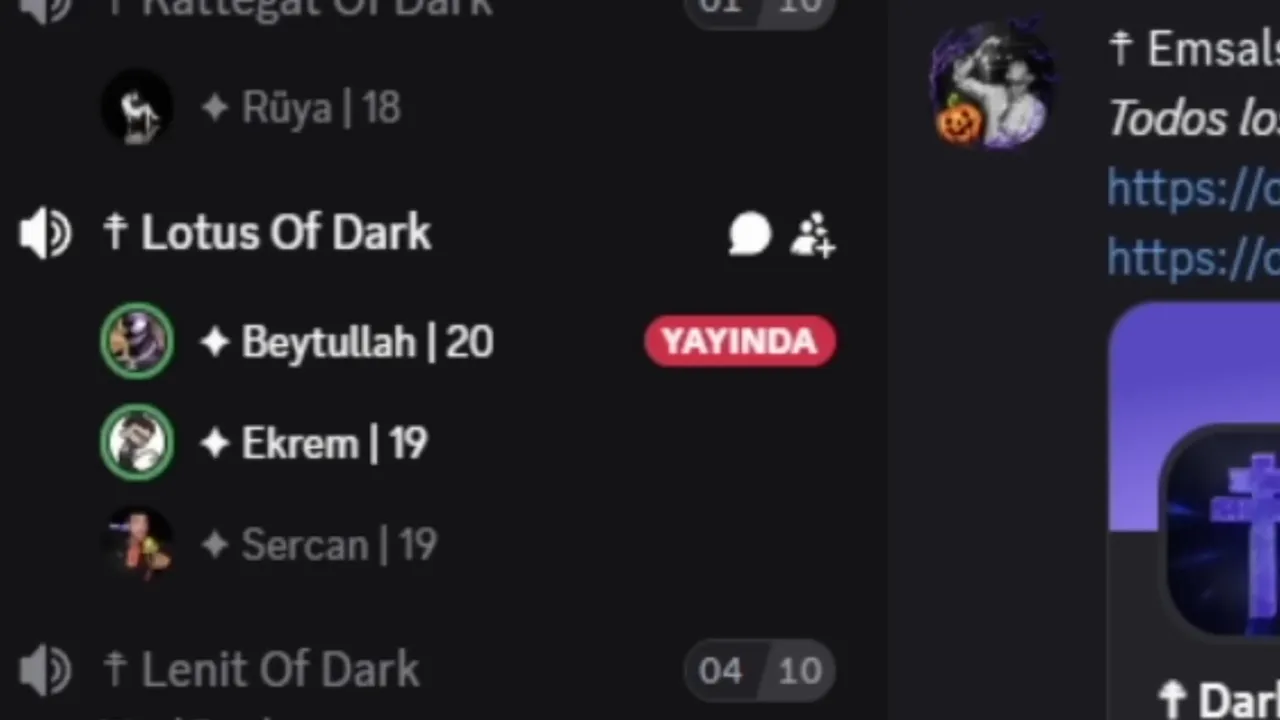Click the speaker icon beside Lenit Of Dark
The image size is (1280, 720).
pyautogui.click(x=45, y=670)
